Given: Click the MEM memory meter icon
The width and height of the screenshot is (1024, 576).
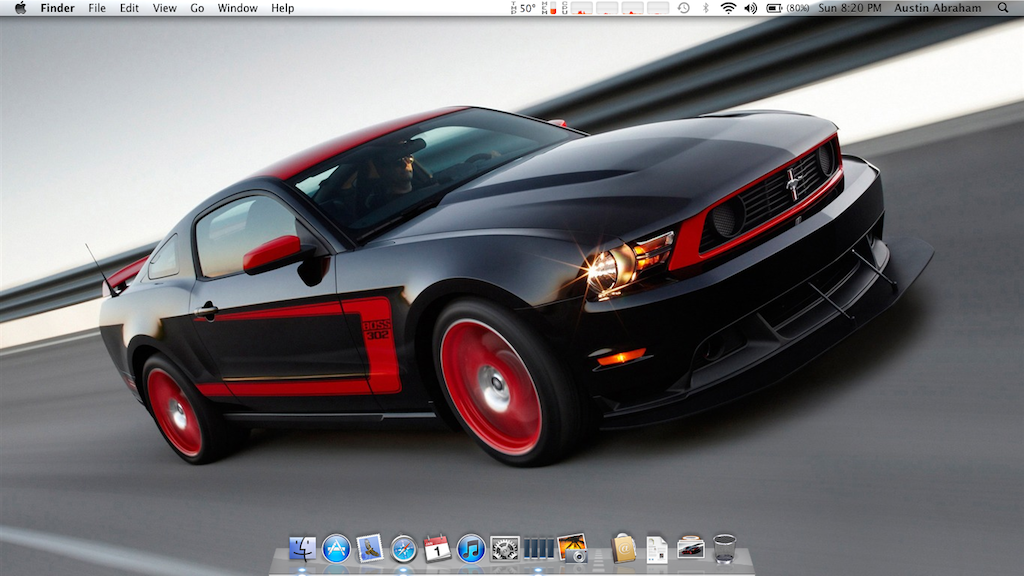Looking at the screenshot, I should 549,8.
